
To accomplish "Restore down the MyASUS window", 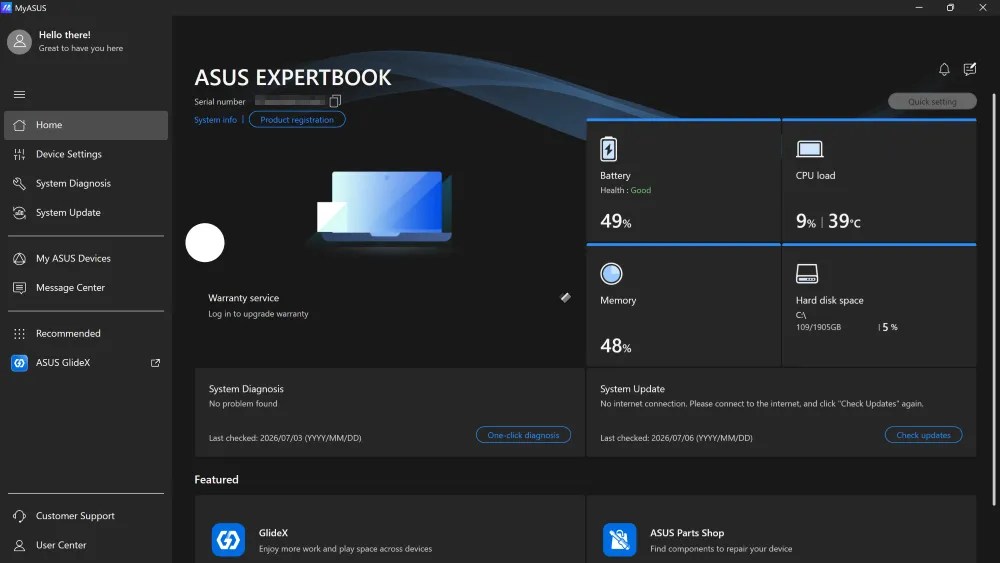I will click(950, 8).
